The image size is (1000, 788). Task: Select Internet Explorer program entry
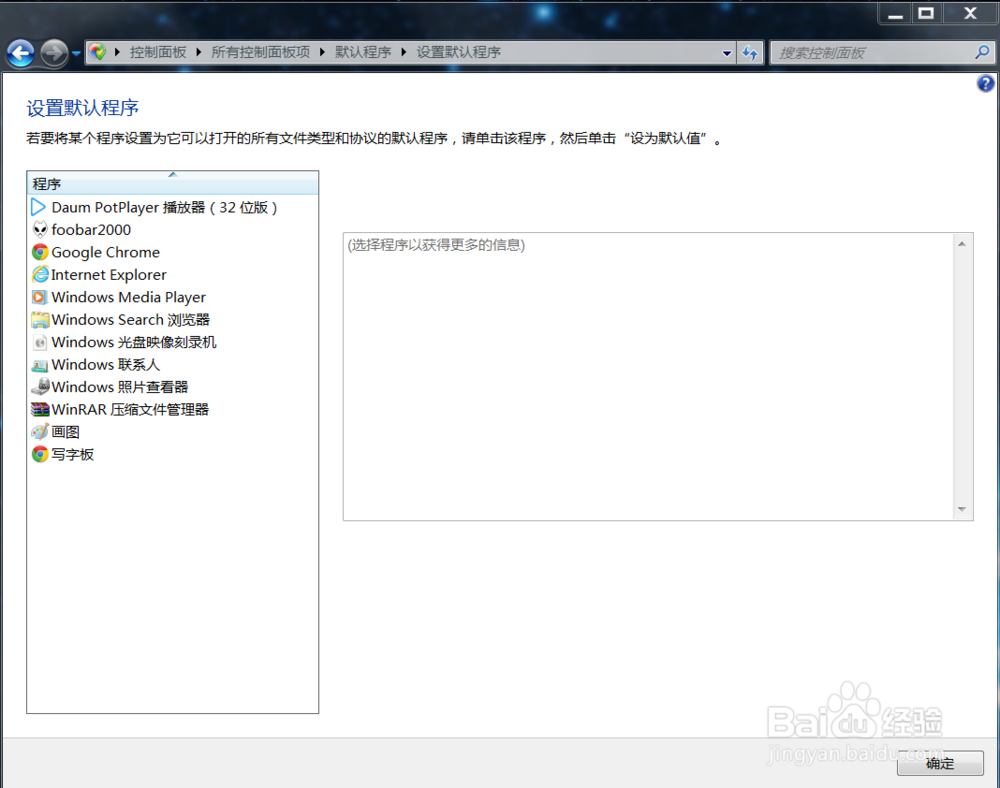tap(108, 275)
